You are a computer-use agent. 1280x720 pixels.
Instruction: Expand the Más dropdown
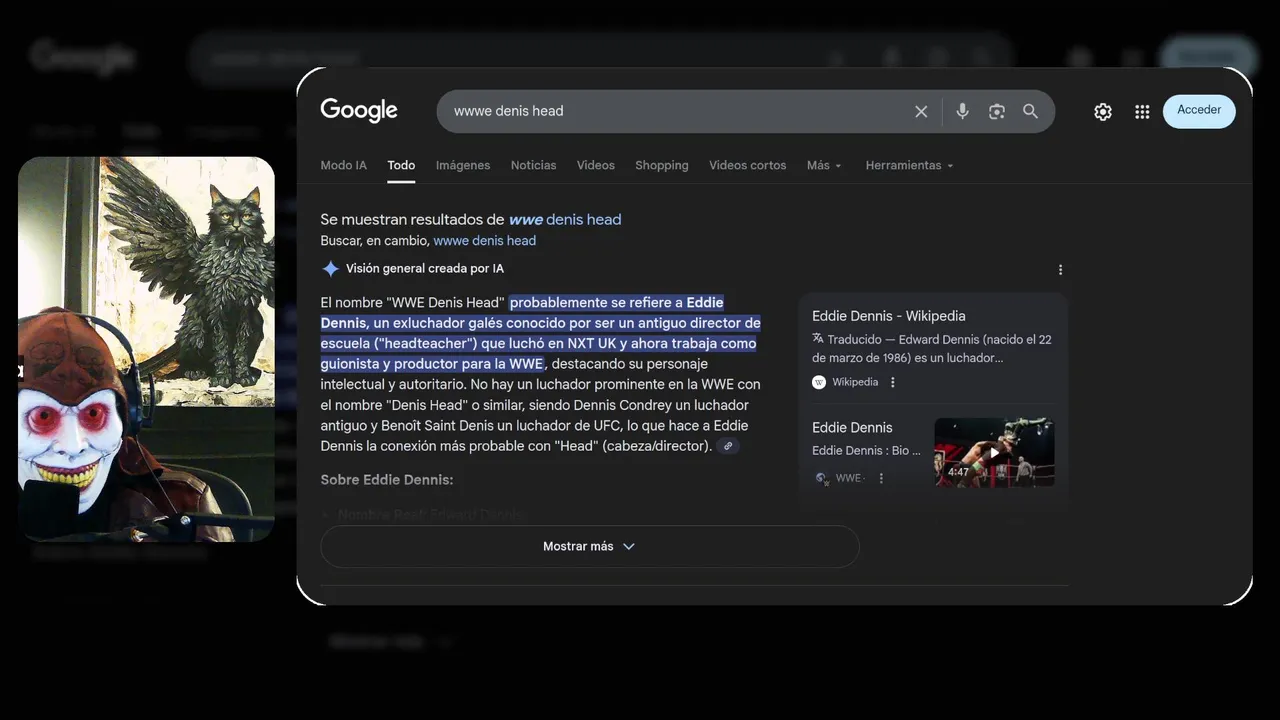[824, 165]
